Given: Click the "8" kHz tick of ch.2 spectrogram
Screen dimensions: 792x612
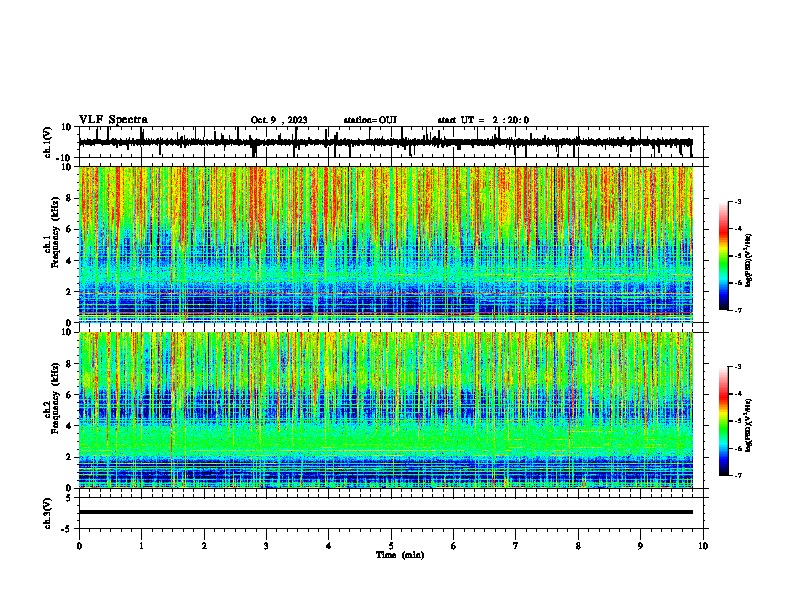Looking at the screenshot, I should click(69, 364).
